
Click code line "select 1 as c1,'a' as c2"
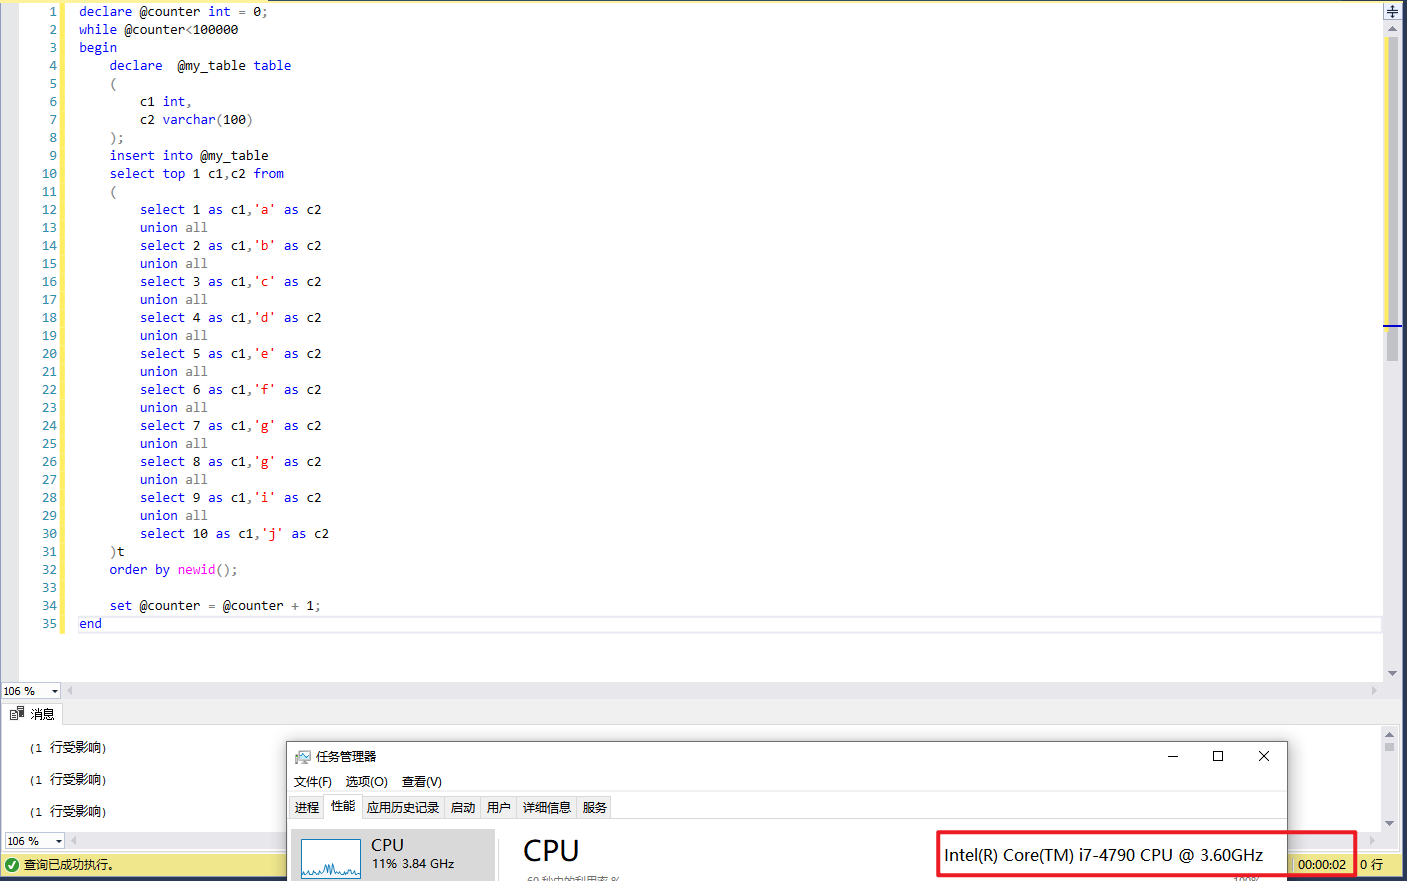point(231,210)
